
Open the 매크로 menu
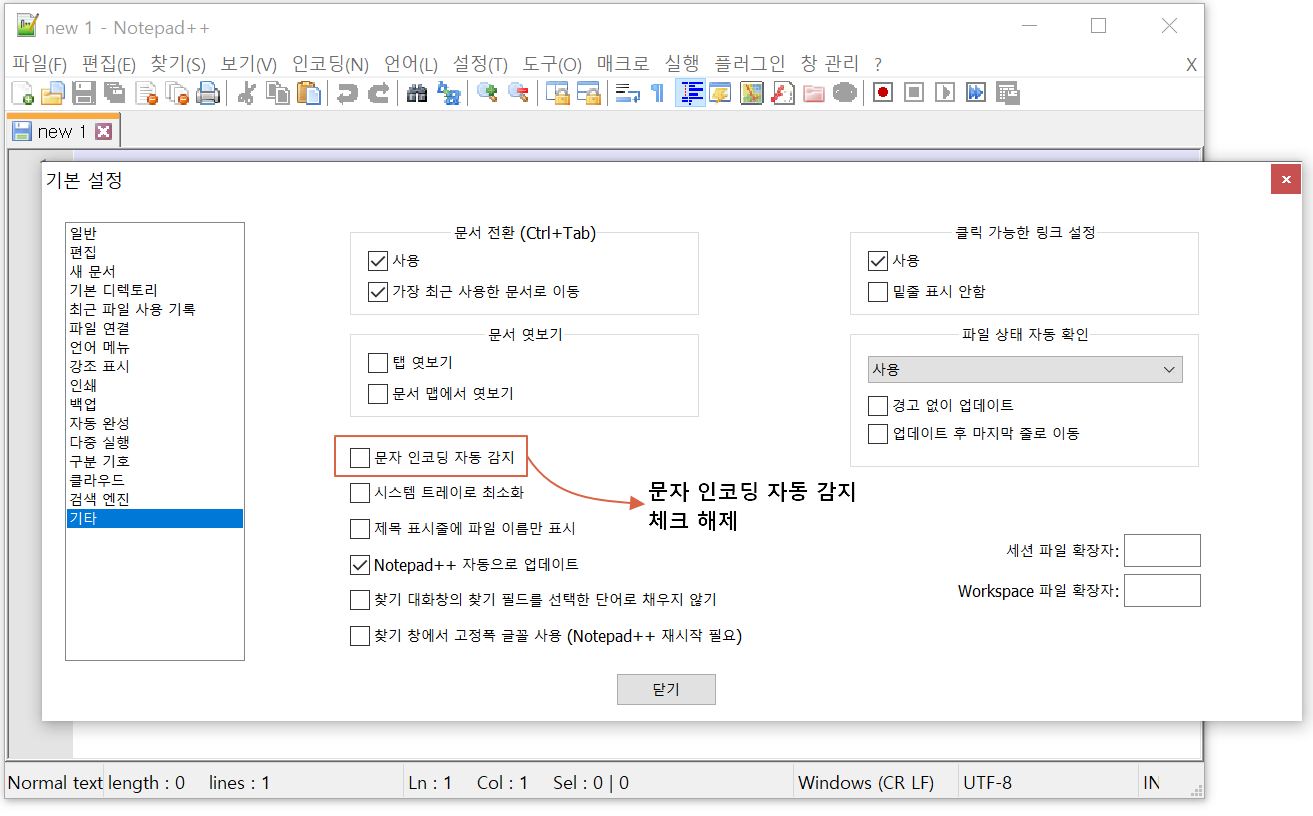pos(623,64)
